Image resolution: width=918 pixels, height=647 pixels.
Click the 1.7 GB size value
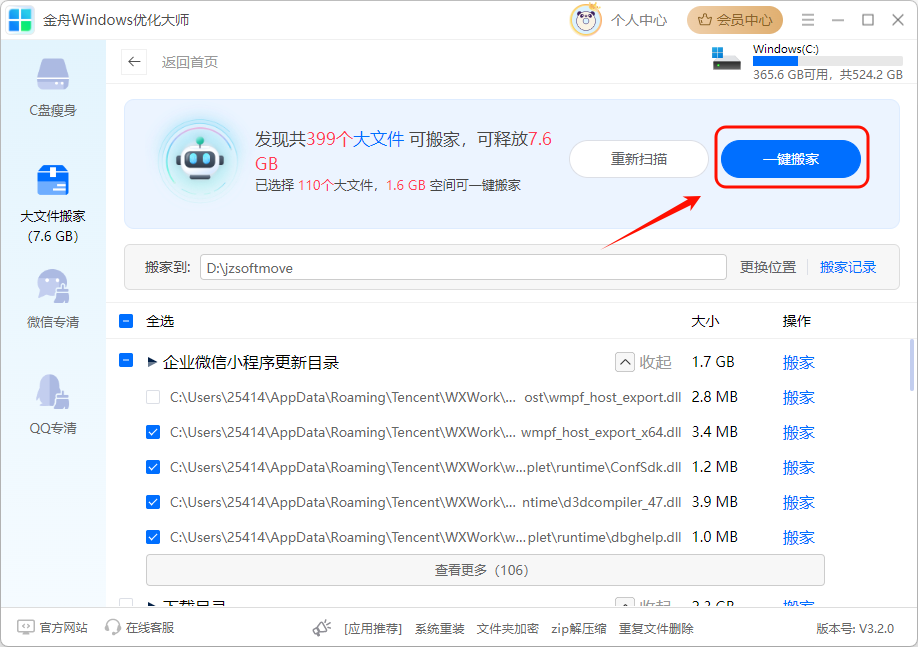(713, 362)
